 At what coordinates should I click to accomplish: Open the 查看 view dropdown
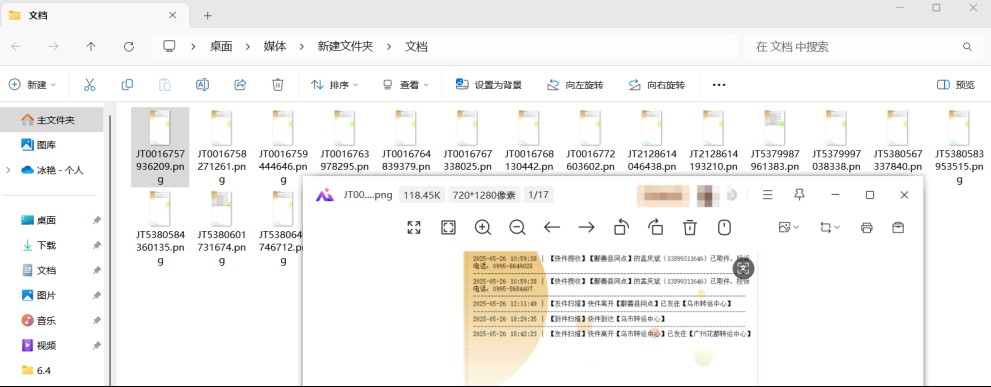point(406,84)
